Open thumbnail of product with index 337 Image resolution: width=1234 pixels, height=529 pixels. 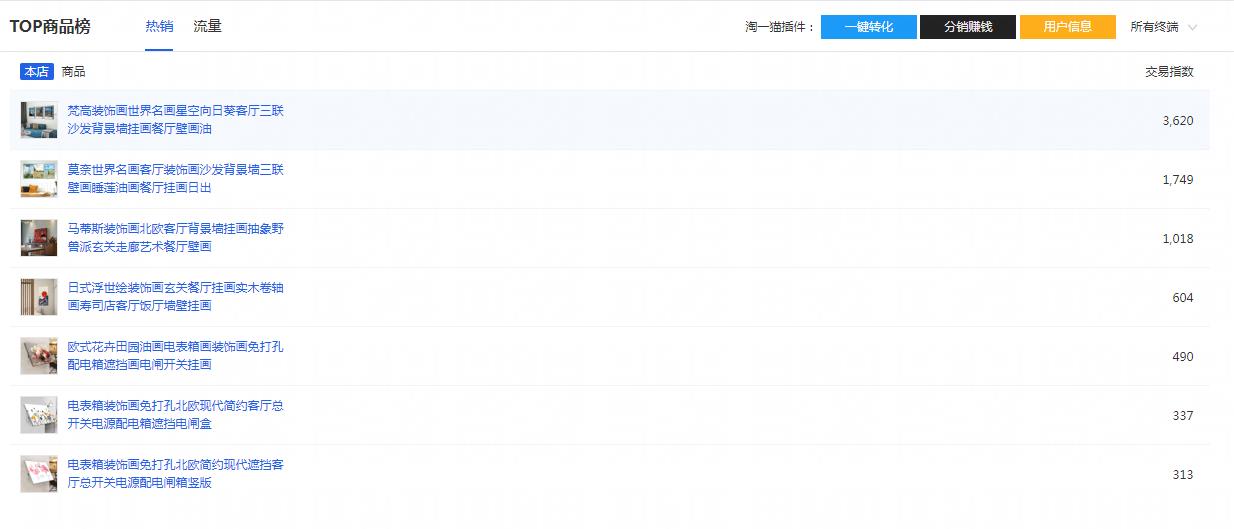39,415
